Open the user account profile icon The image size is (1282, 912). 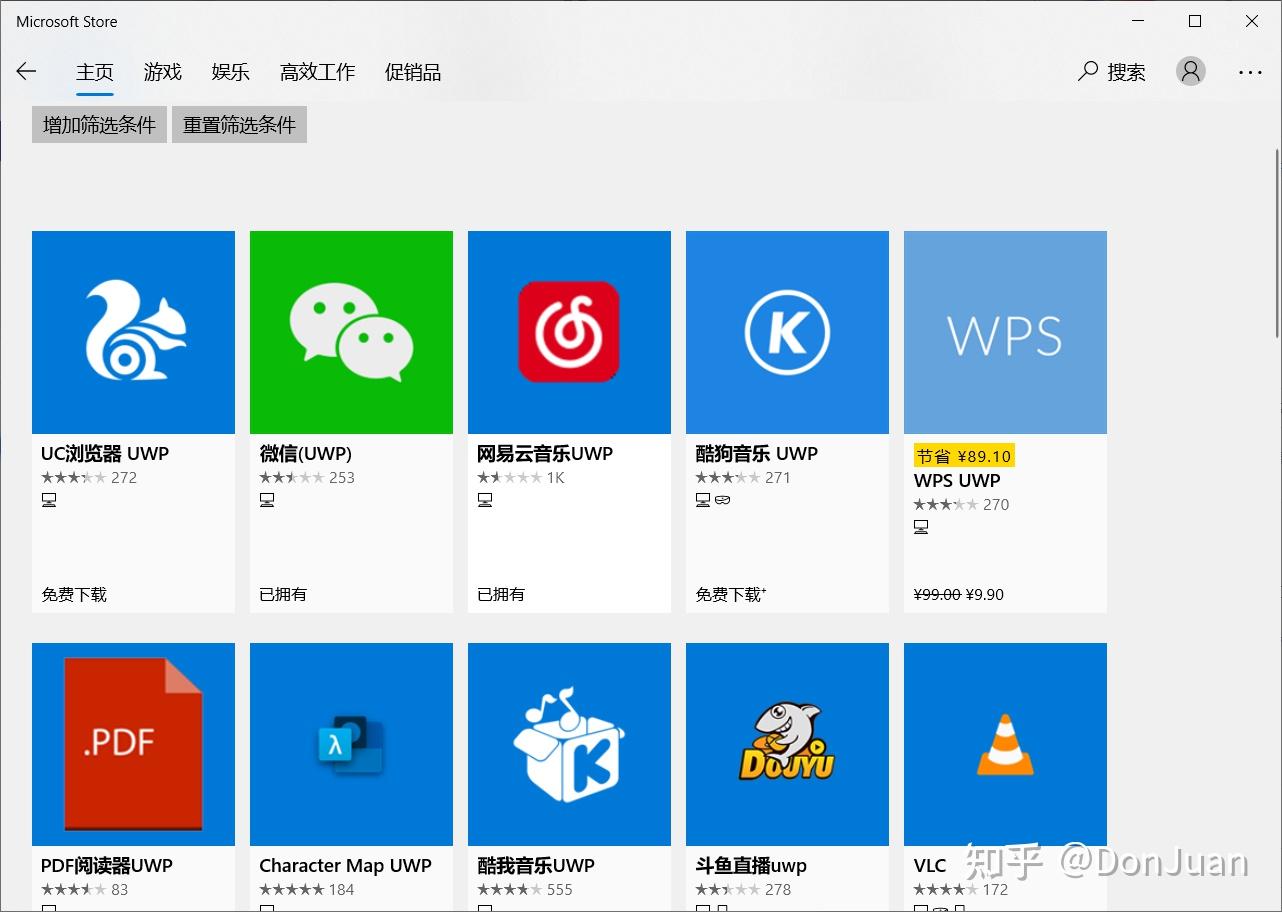[x=1190, y=71]
